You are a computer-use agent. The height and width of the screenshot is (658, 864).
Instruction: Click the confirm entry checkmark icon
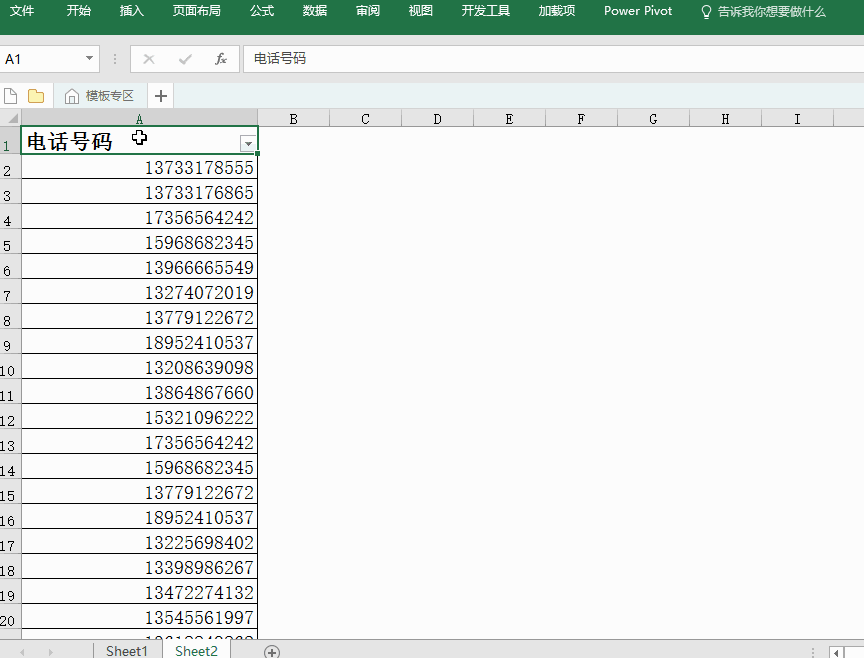tap(185, 59)
